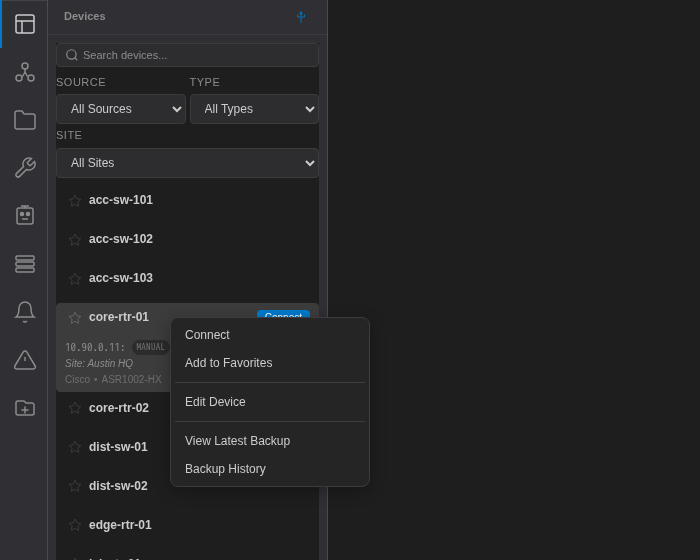700x560 pixels.
Task: Select the acc-sw-103 device row
Action: click(x=188, y=278)
